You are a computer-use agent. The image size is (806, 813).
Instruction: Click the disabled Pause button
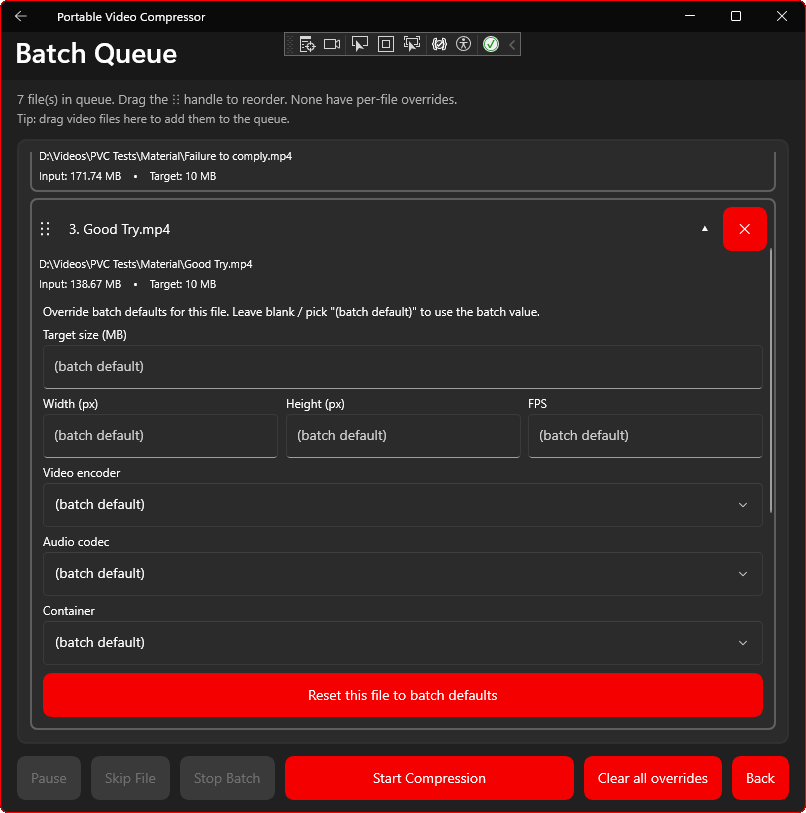(49, 778)
